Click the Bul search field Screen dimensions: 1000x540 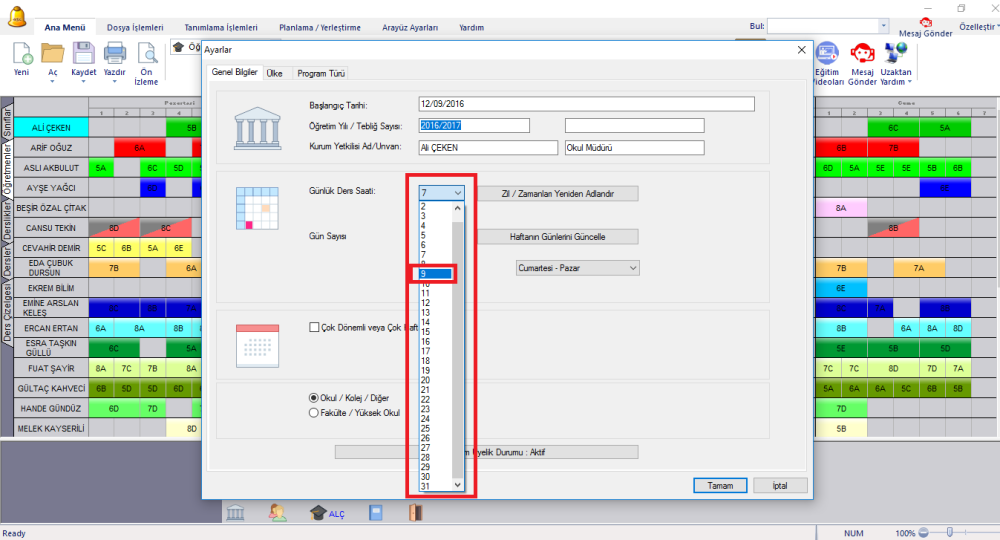pyautogui.click(x=823, y=26)
